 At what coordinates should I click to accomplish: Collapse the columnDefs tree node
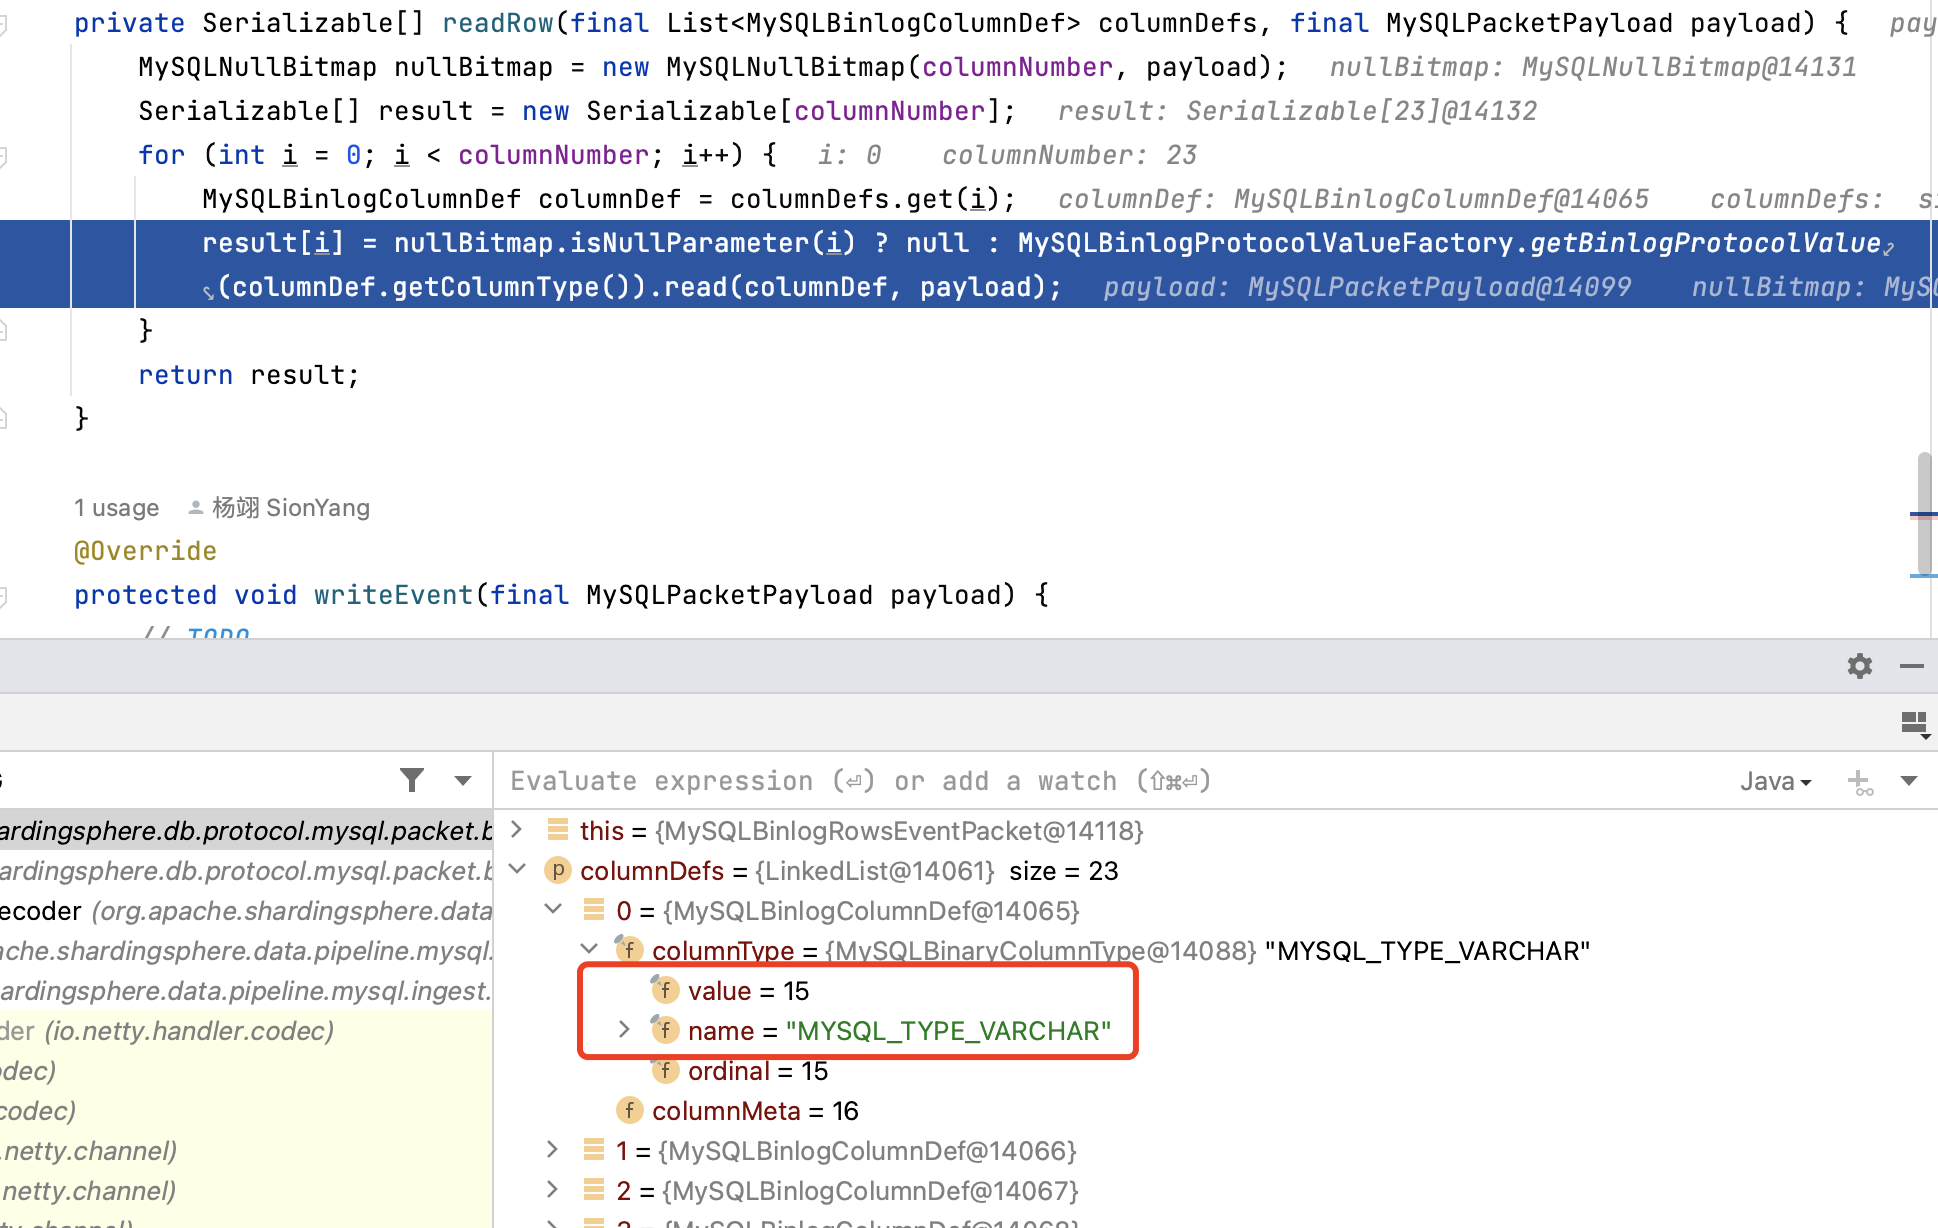517,870
